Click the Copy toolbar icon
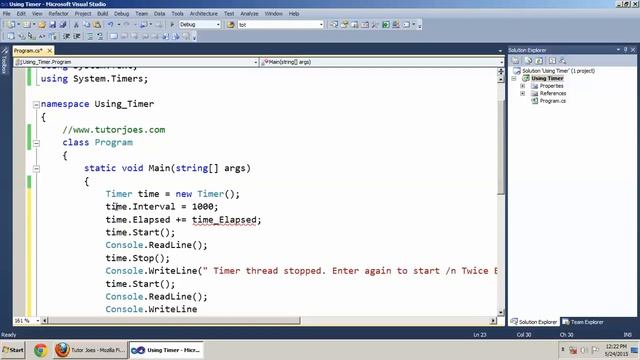 tap(87, 25)
